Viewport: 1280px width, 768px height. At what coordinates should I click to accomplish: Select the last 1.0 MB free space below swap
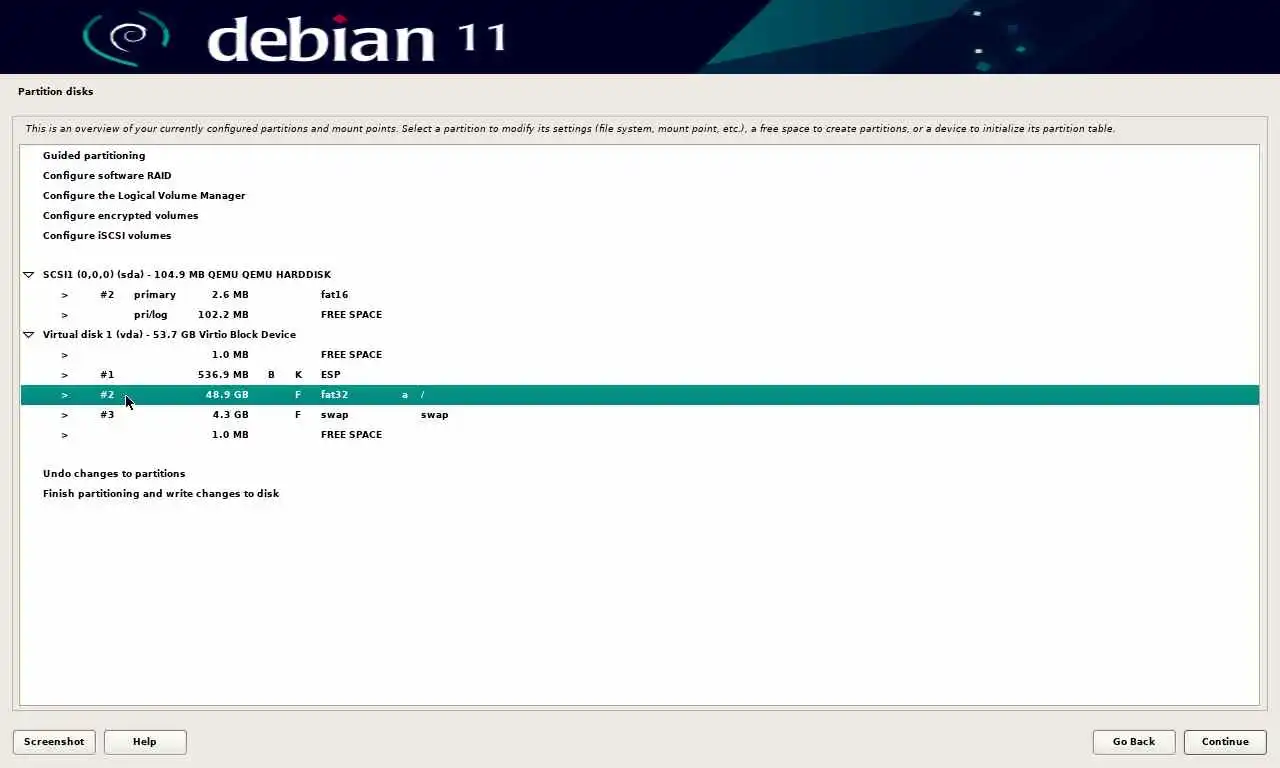click(x=640, y=435)
